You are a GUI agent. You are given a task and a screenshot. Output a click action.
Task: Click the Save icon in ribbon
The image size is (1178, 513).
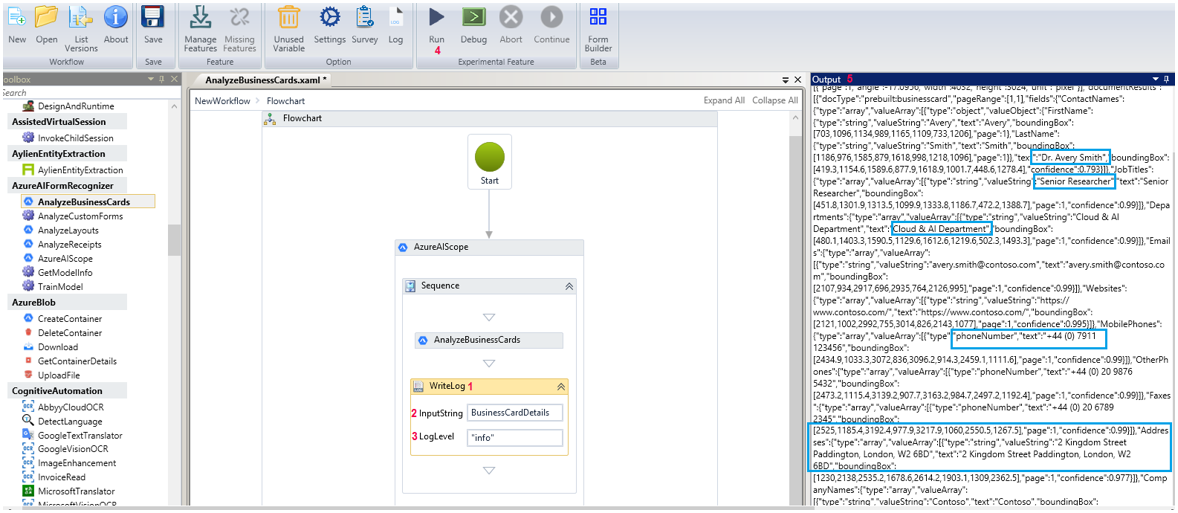[153, 18]
